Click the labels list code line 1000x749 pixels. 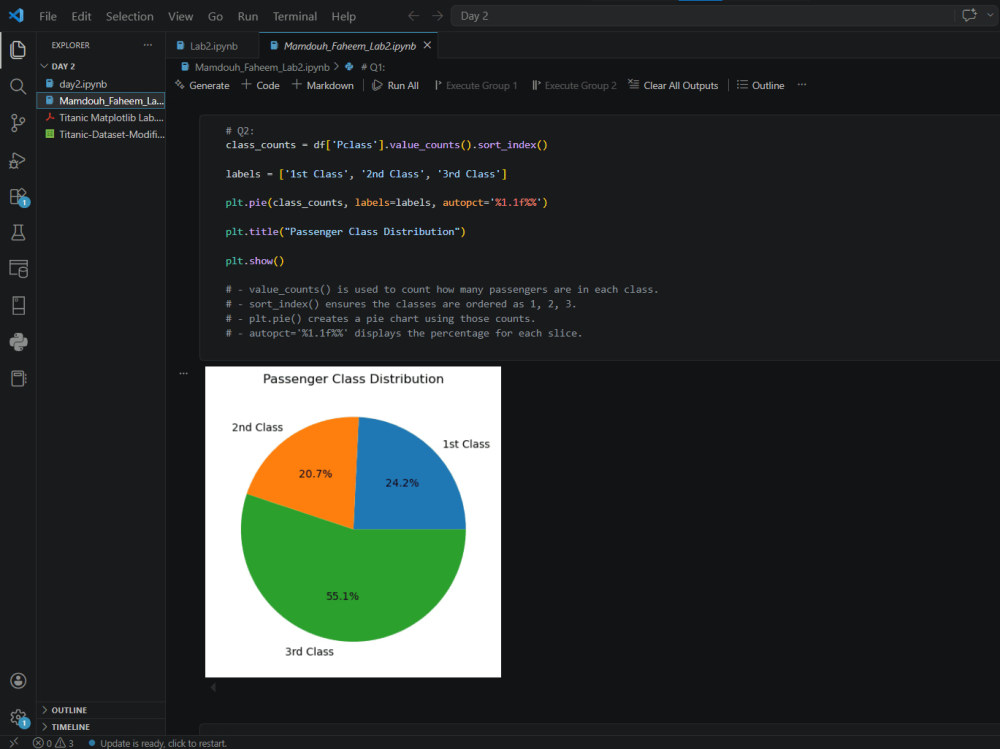[366, 174]
